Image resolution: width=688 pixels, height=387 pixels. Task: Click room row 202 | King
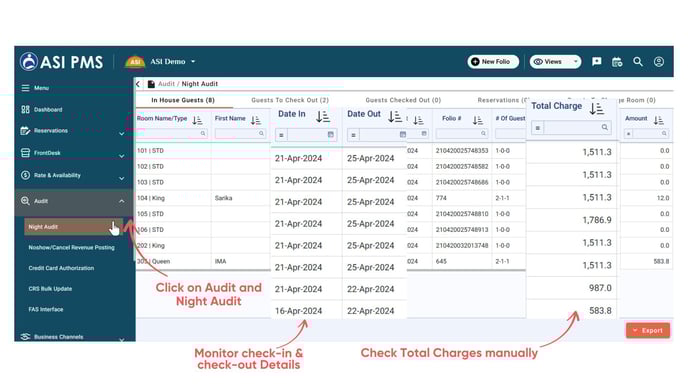(x=151, y=245)
